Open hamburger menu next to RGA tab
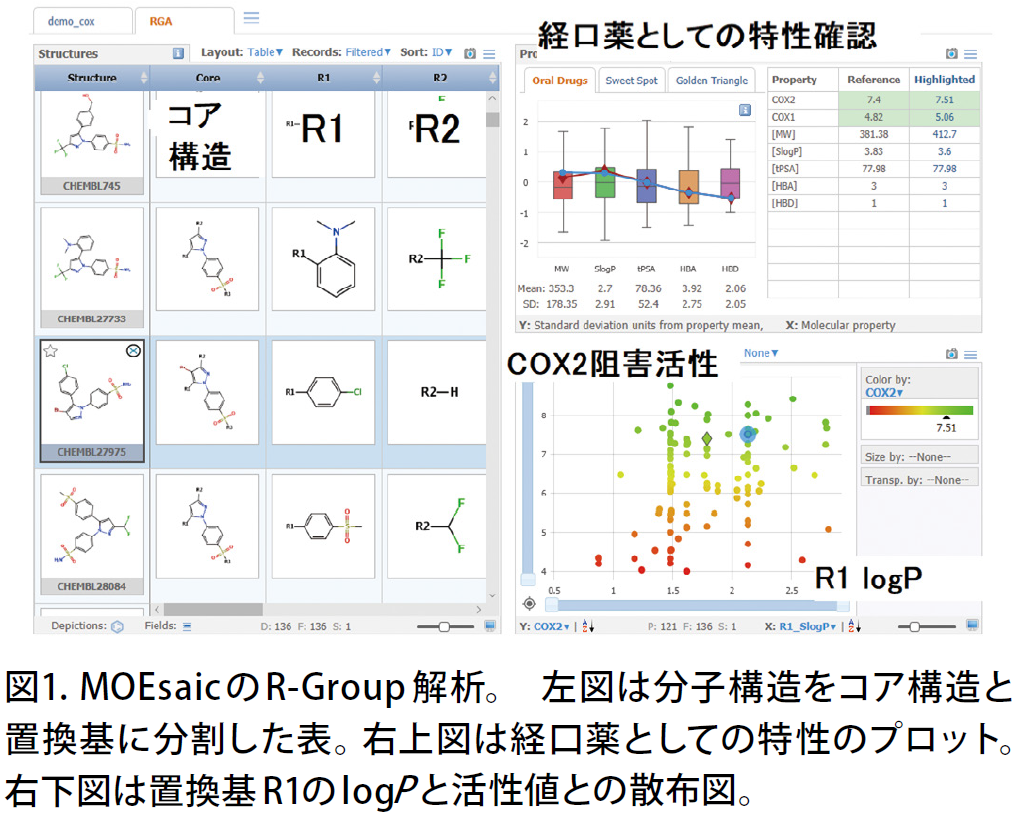This screenshot has height=817, width=1020. pyautogui.click(x=251, y=18)
